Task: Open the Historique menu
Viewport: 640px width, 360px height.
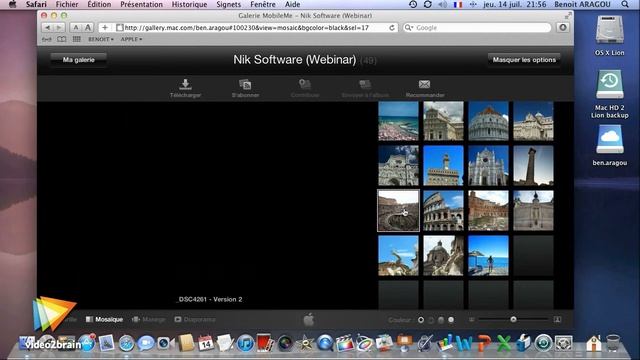Action: click(x=189, y=4)
